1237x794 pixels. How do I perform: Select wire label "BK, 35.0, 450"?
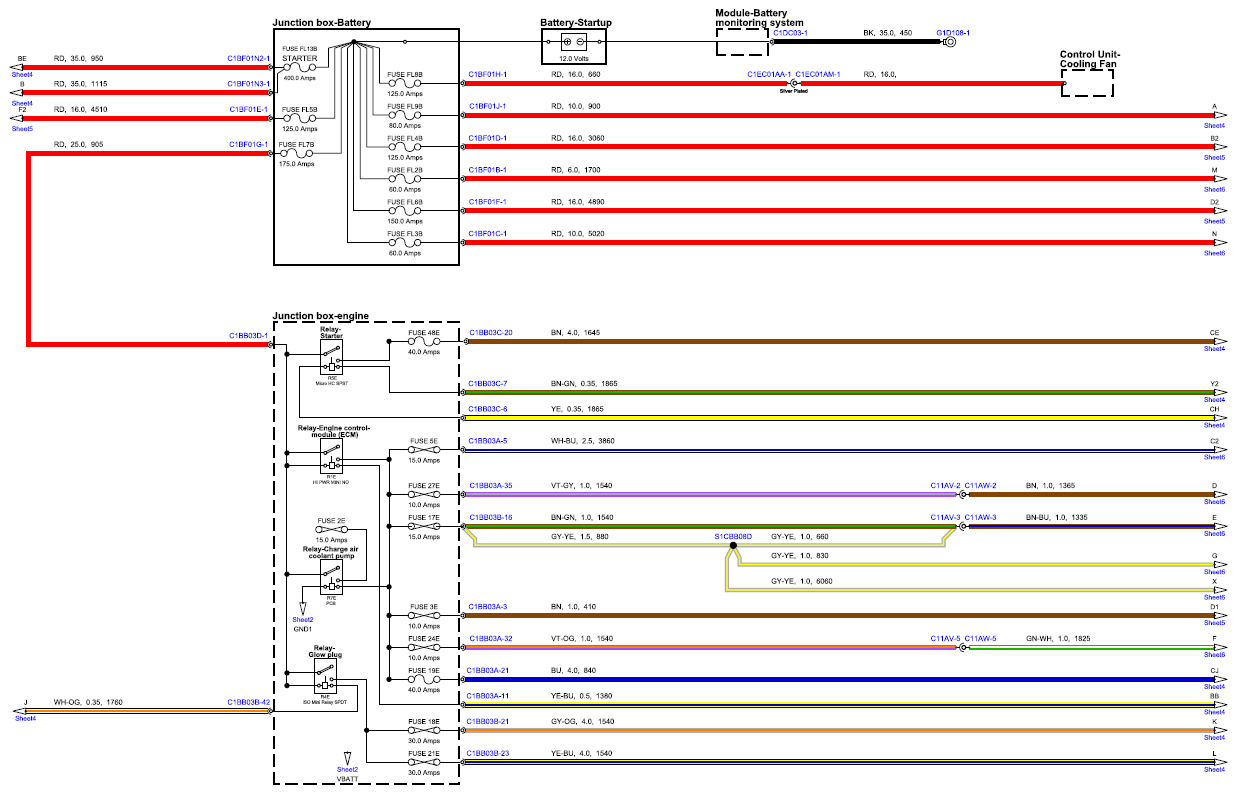tap(888, 33)
